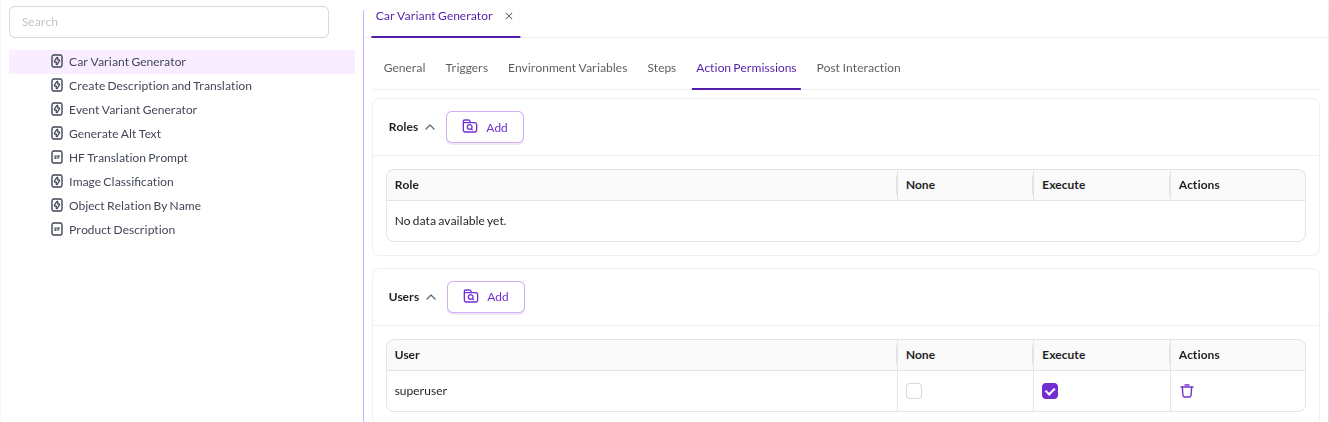Collapse the Users section

tap(431, 297)
